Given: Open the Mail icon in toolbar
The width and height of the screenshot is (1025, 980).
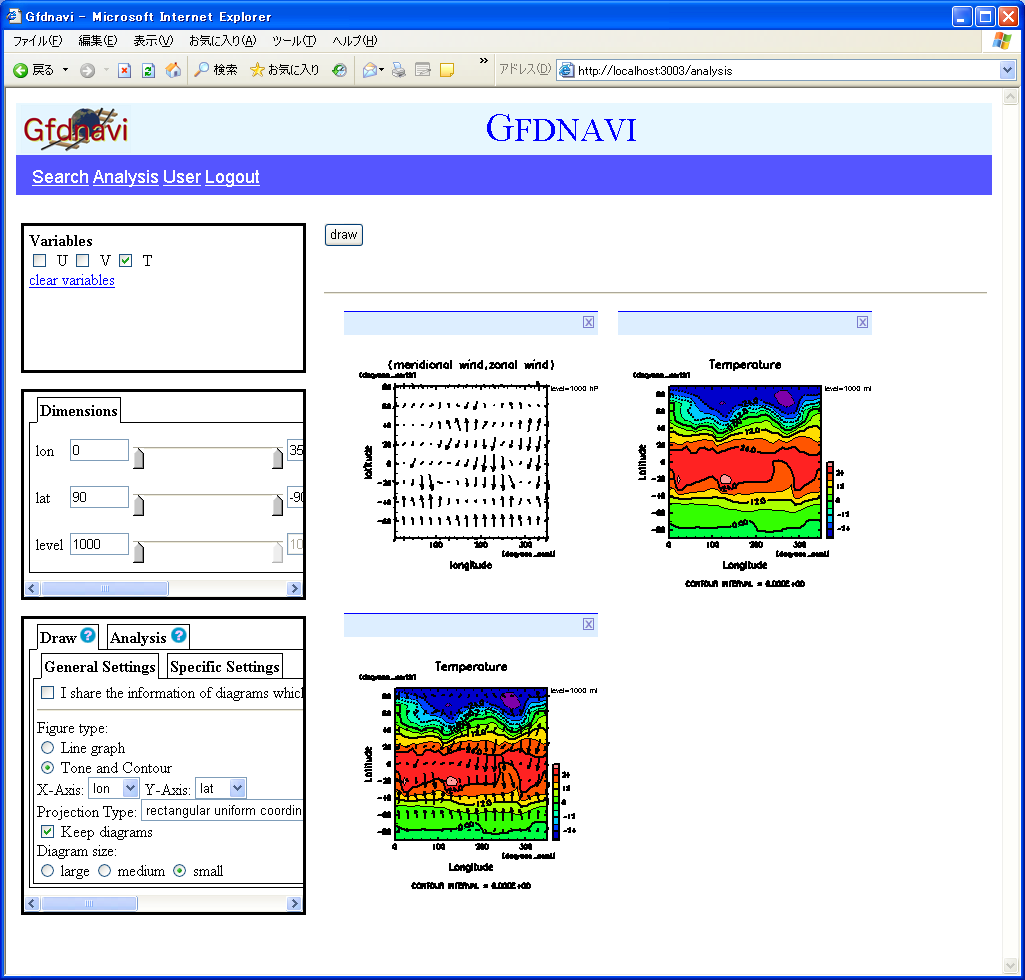Looking at the screenshot, I should [370, 70].
